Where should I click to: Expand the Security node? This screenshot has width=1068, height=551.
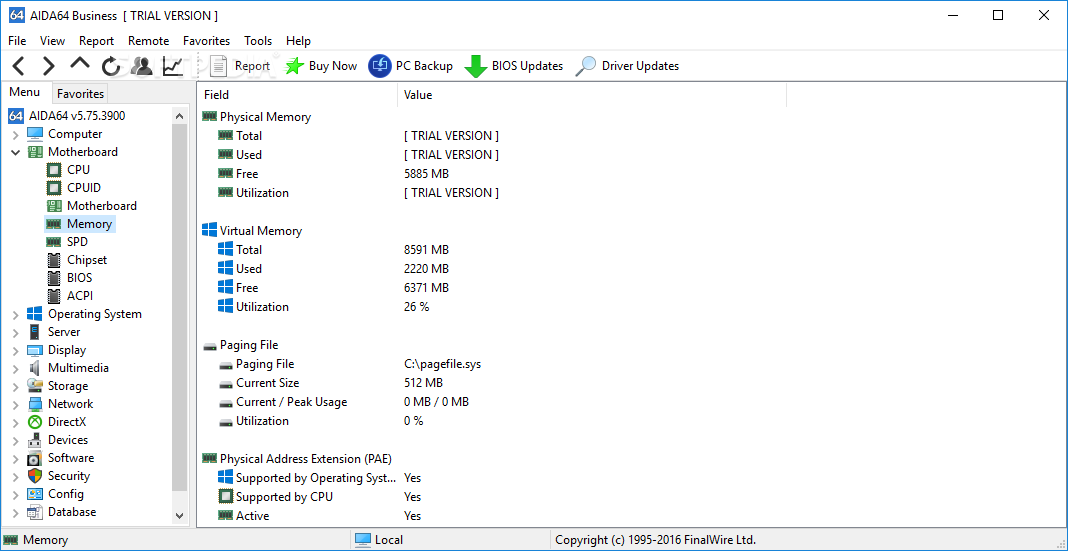coord(16,477)
